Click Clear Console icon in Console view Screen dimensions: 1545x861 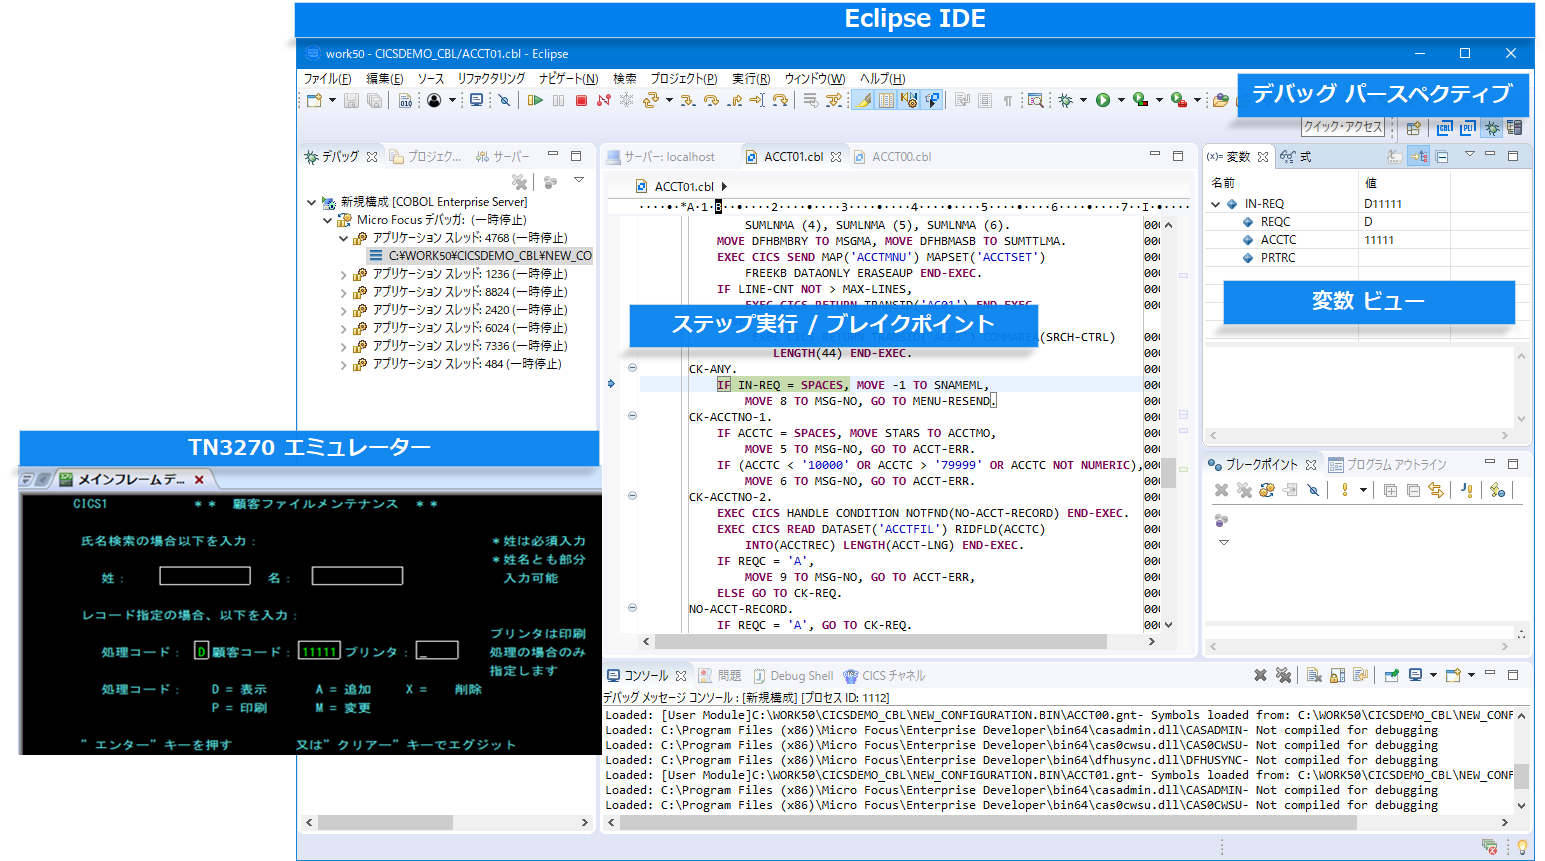coord(1314,676)
